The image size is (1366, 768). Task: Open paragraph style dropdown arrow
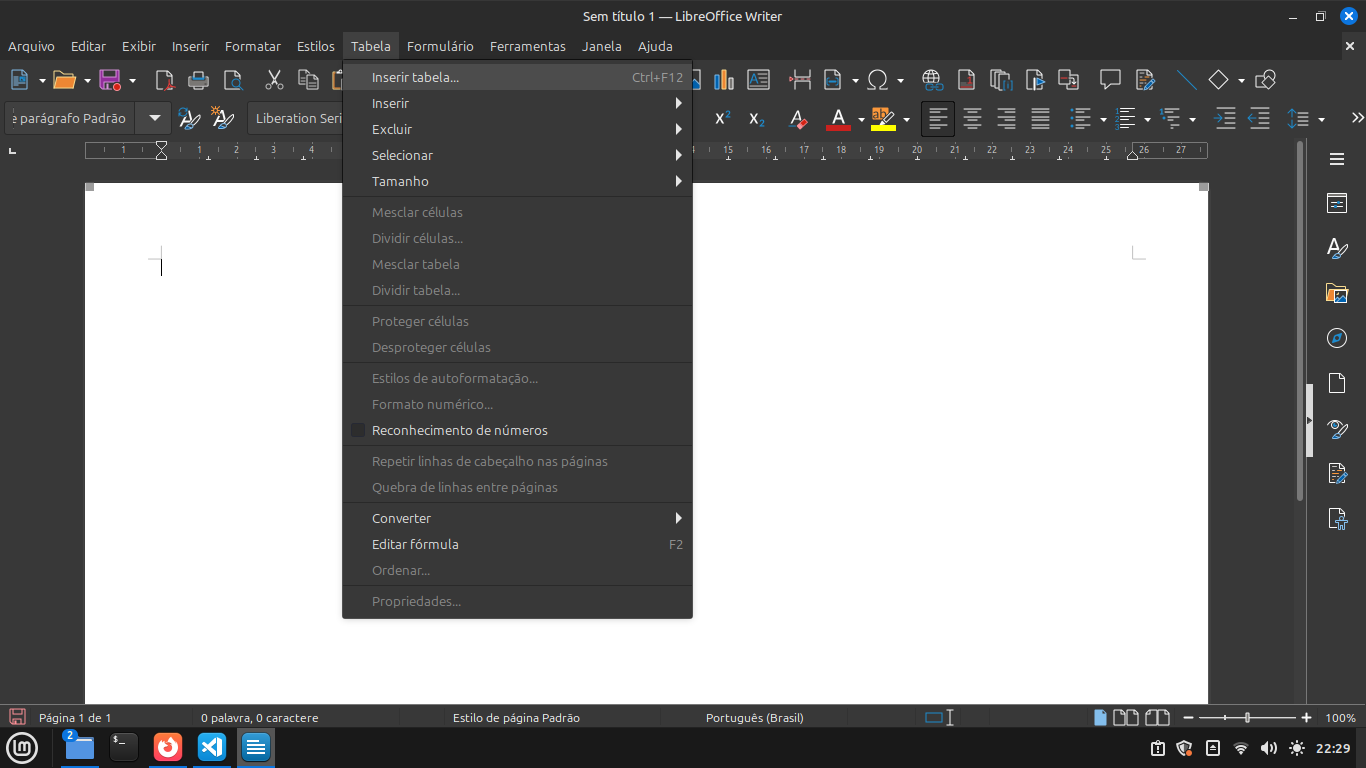point(154,118)
